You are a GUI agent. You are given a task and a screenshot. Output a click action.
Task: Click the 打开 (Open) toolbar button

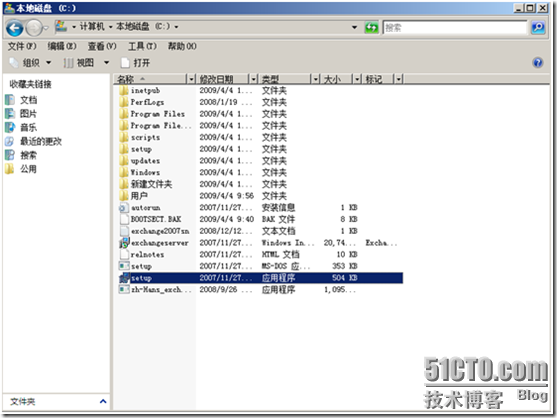[x=136, y=63]
